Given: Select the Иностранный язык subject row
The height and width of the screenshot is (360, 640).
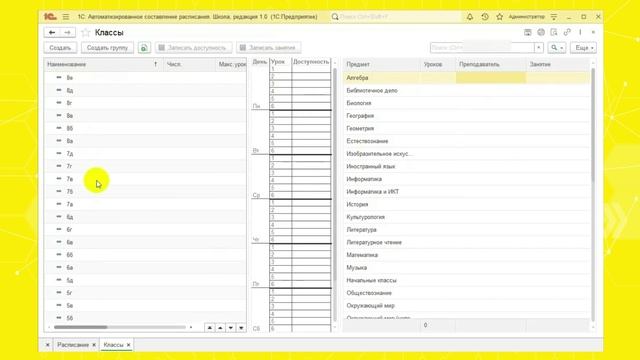Looking at the screenshot, I should point(467,166).
